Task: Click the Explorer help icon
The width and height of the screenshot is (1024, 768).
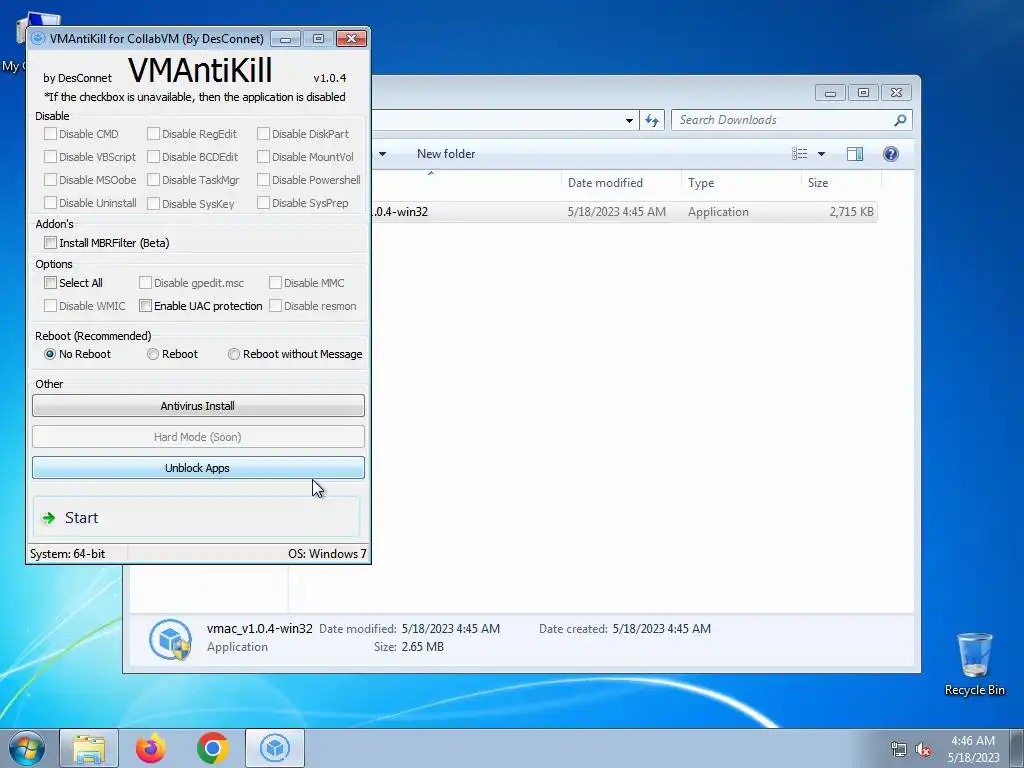Action: (x=891, y=154)
